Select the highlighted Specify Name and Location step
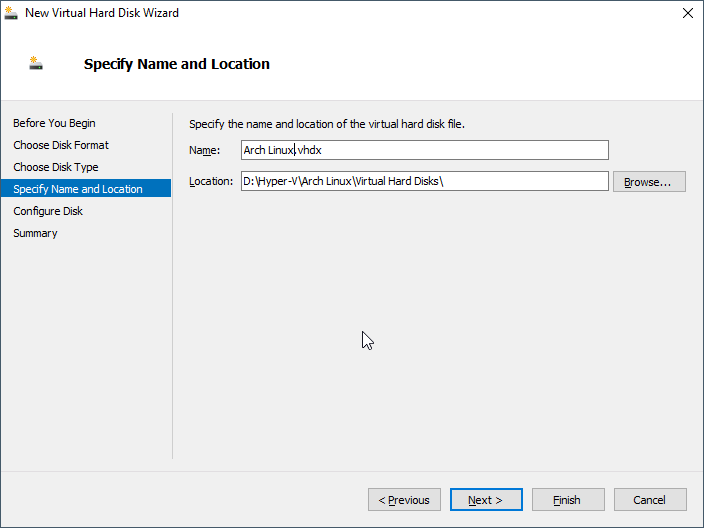The image size is (704, 528). [78, 189]
